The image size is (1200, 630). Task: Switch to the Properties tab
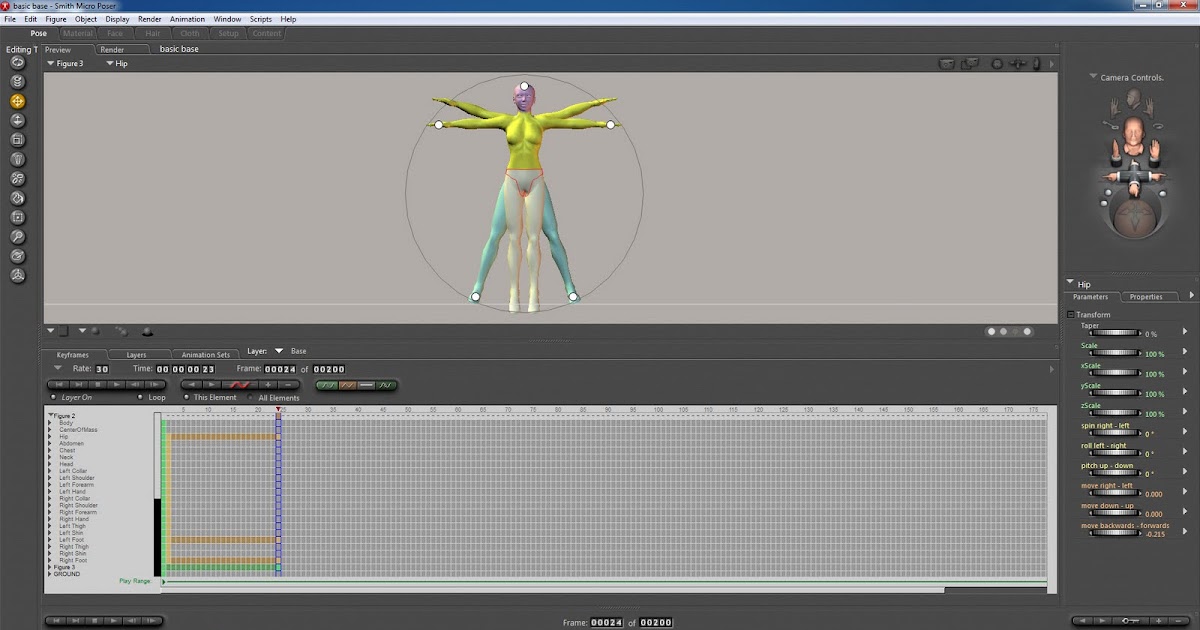[x=1146, y=296]
